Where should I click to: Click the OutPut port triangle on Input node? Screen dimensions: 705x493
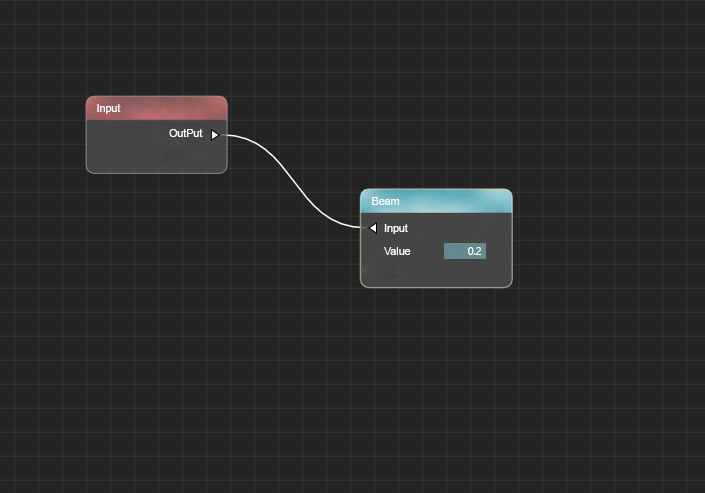[214, 134]
